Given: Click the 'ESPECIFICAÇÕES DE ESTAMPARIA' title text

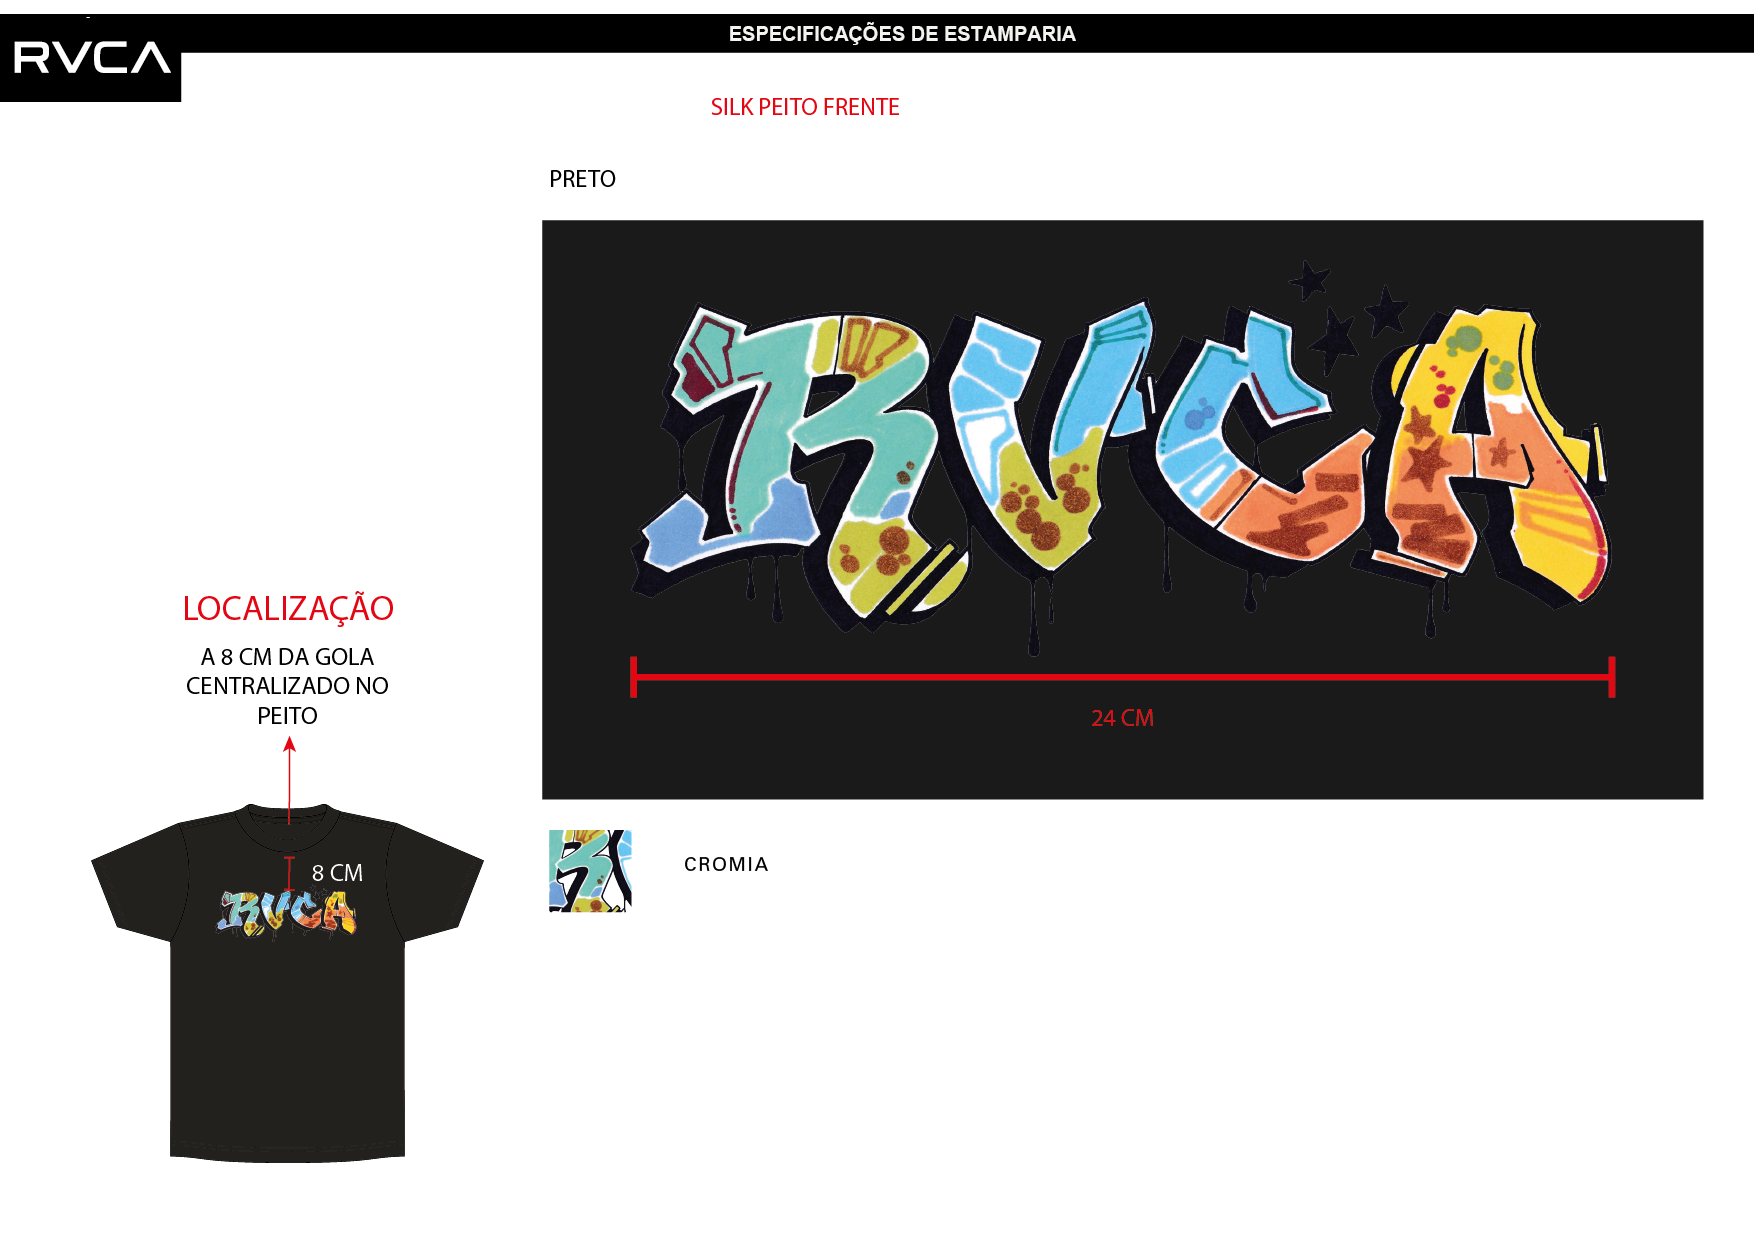Looking at the screenshot, I should tap(902, 34).
